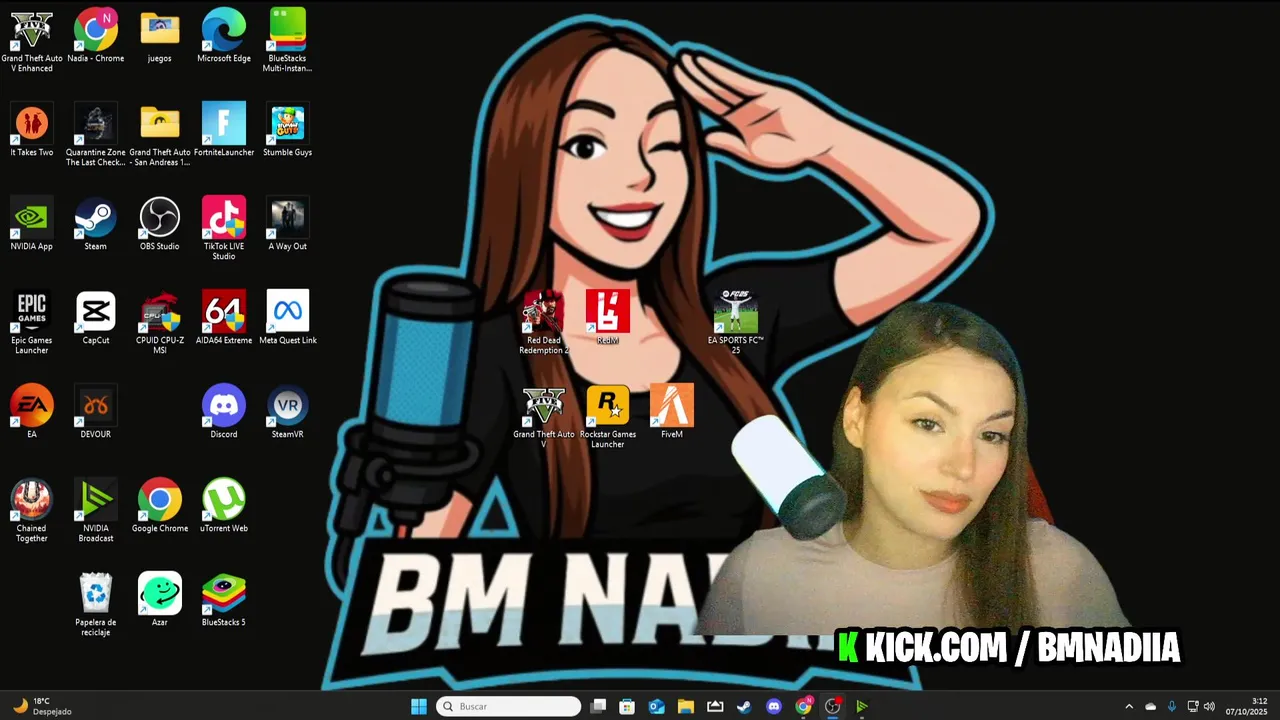
Task: Launch FiveM desktop shortcut
Action: tap(672, 412)
